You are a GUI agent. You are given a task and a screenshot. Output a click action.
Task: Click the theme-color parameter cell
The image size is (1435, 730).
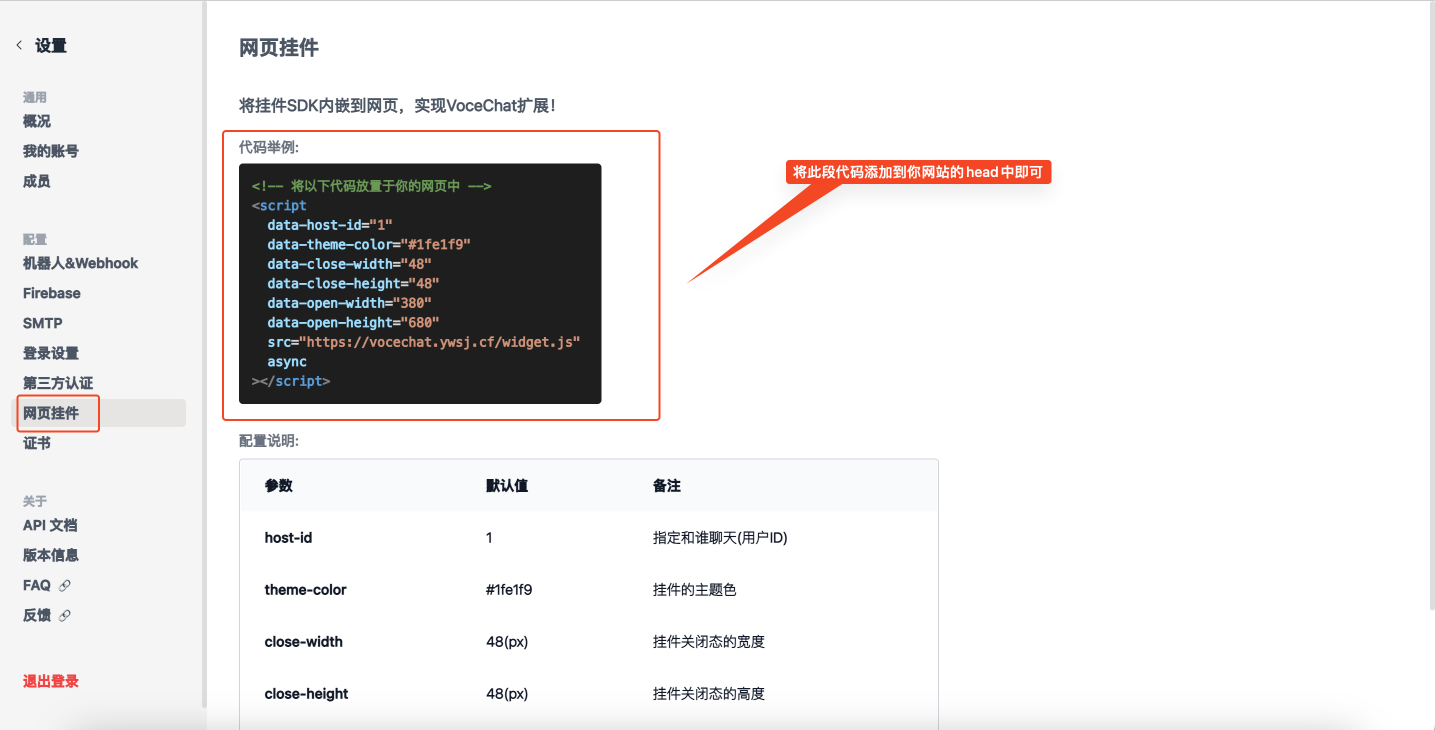pyautogui.click(x=306, y=589)
